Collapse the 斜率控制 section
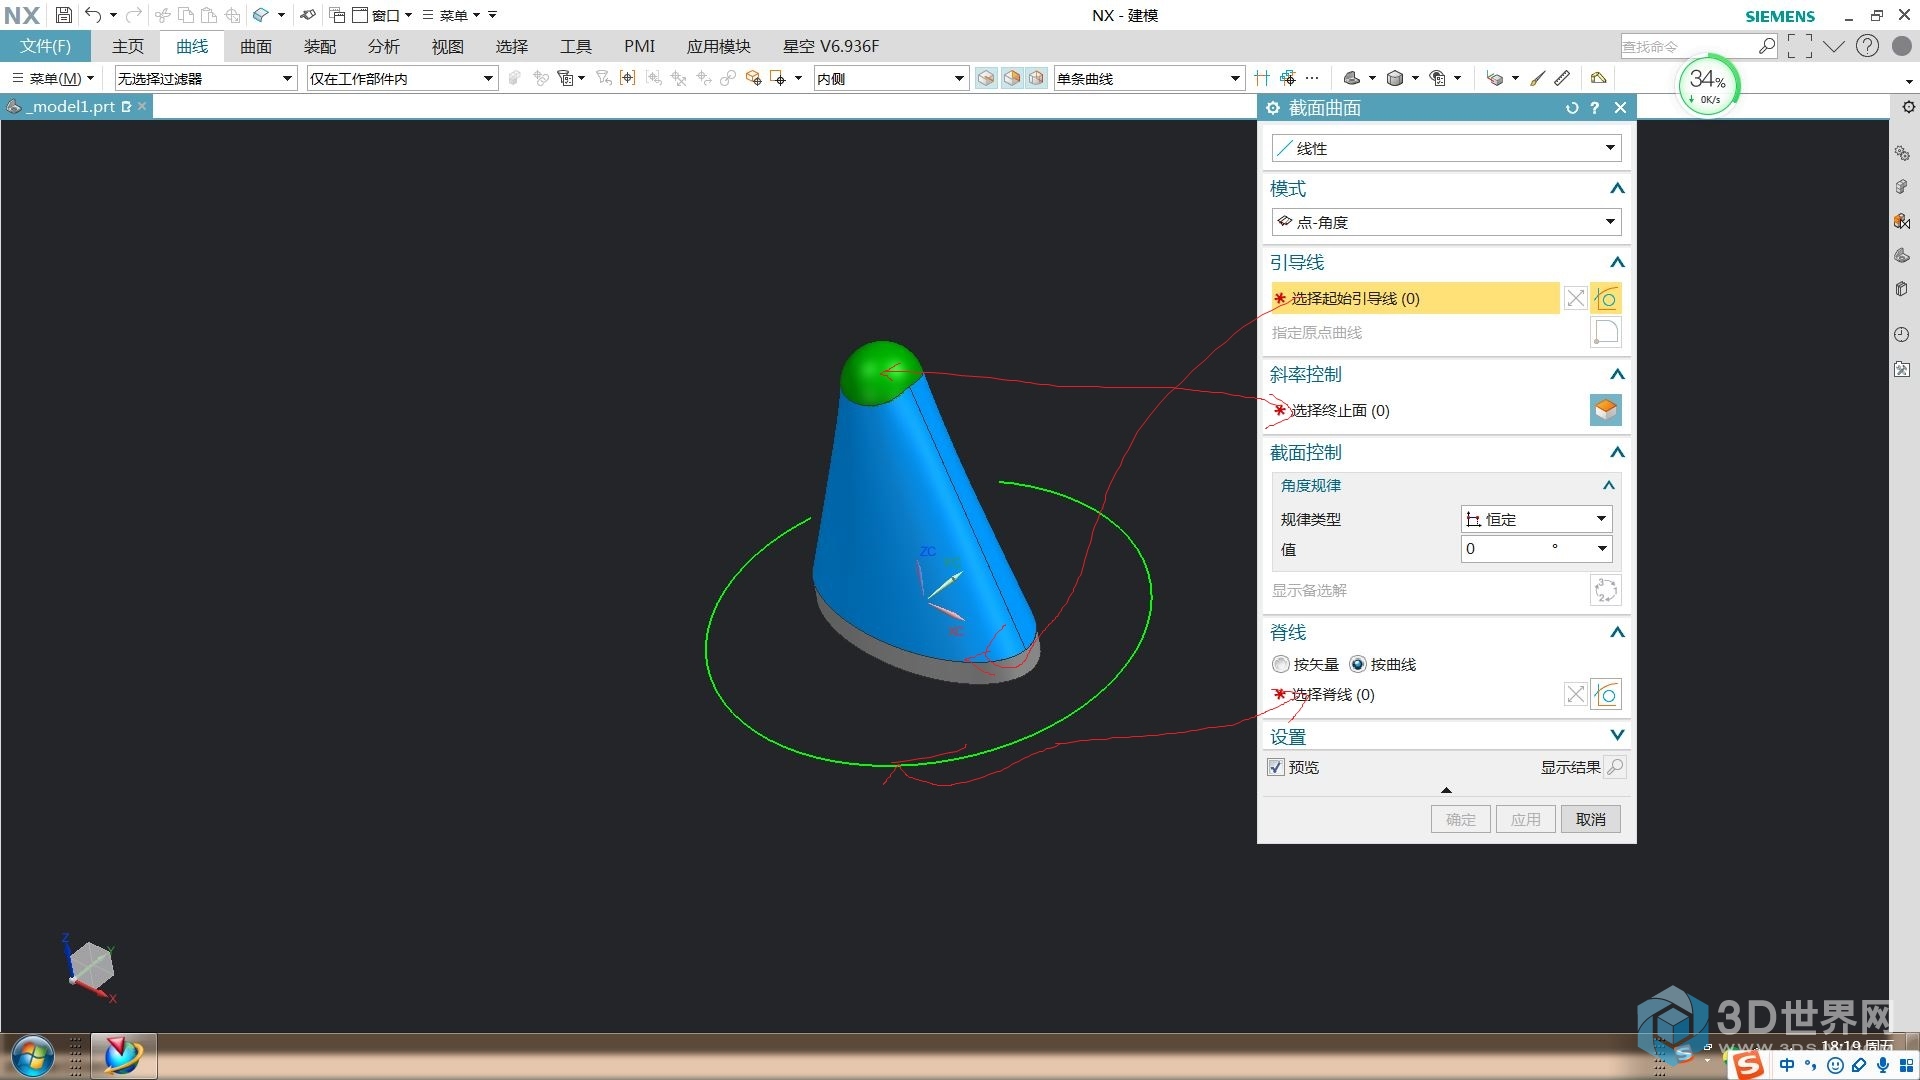The height and width of the screenshot is (1080, 1920). pos(1616,375)
